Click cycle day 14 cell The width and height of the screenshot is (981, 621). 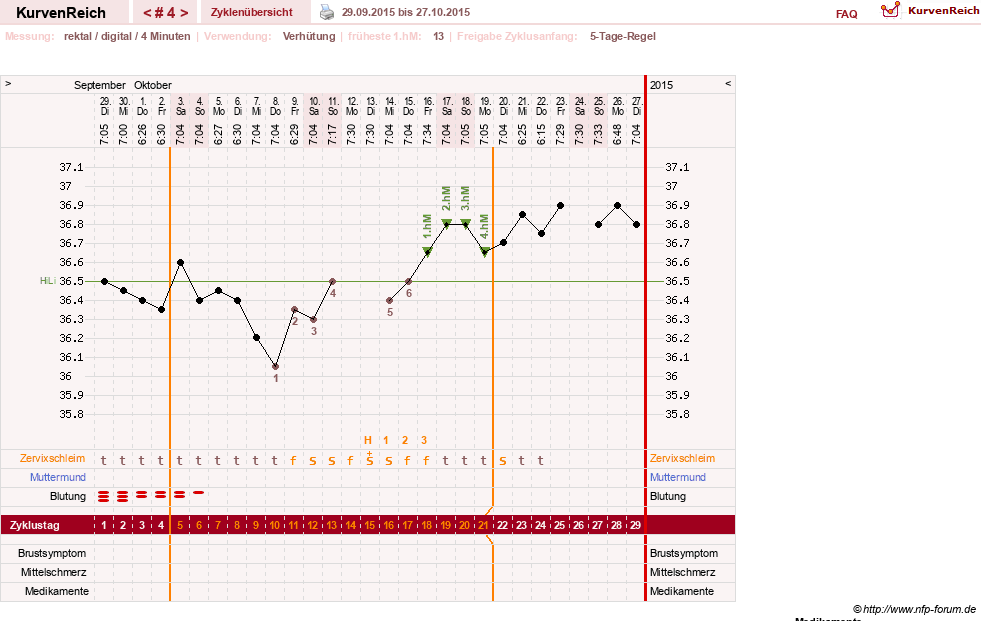[x=351, y=525]
